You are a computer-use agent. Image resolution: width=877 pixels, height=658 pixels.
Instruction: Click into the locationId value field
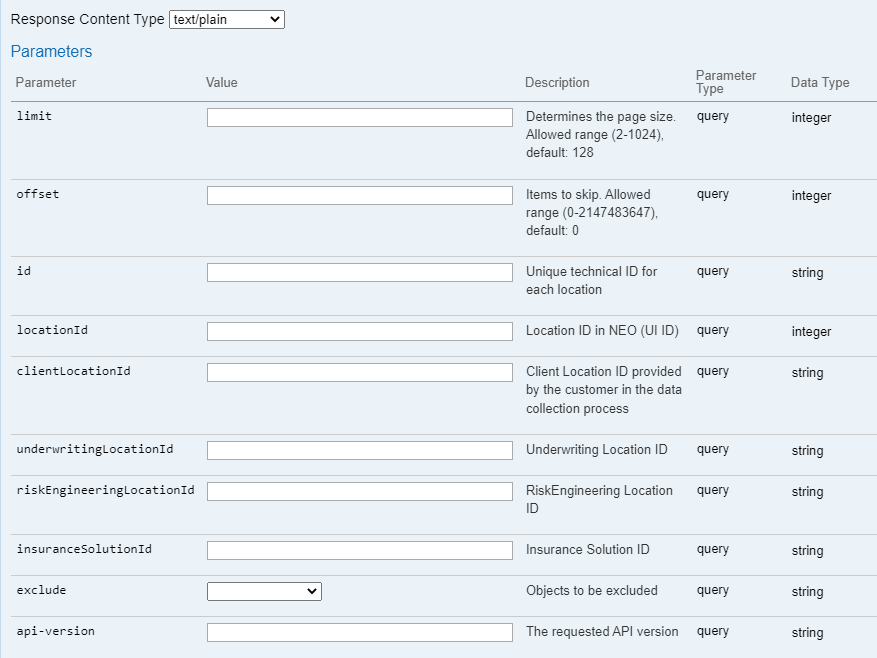(358, 332)
